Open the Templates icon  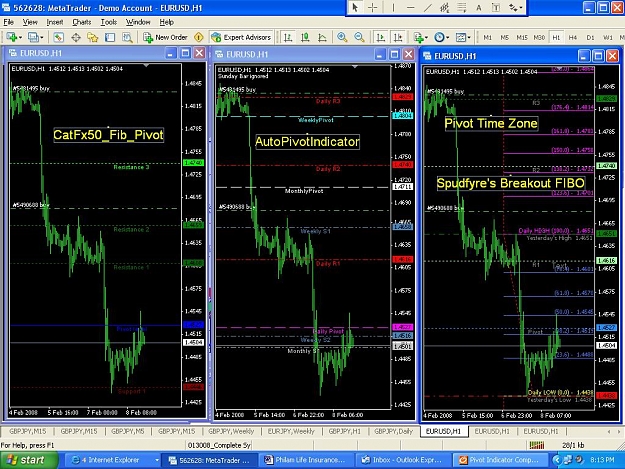click(460, 37)
